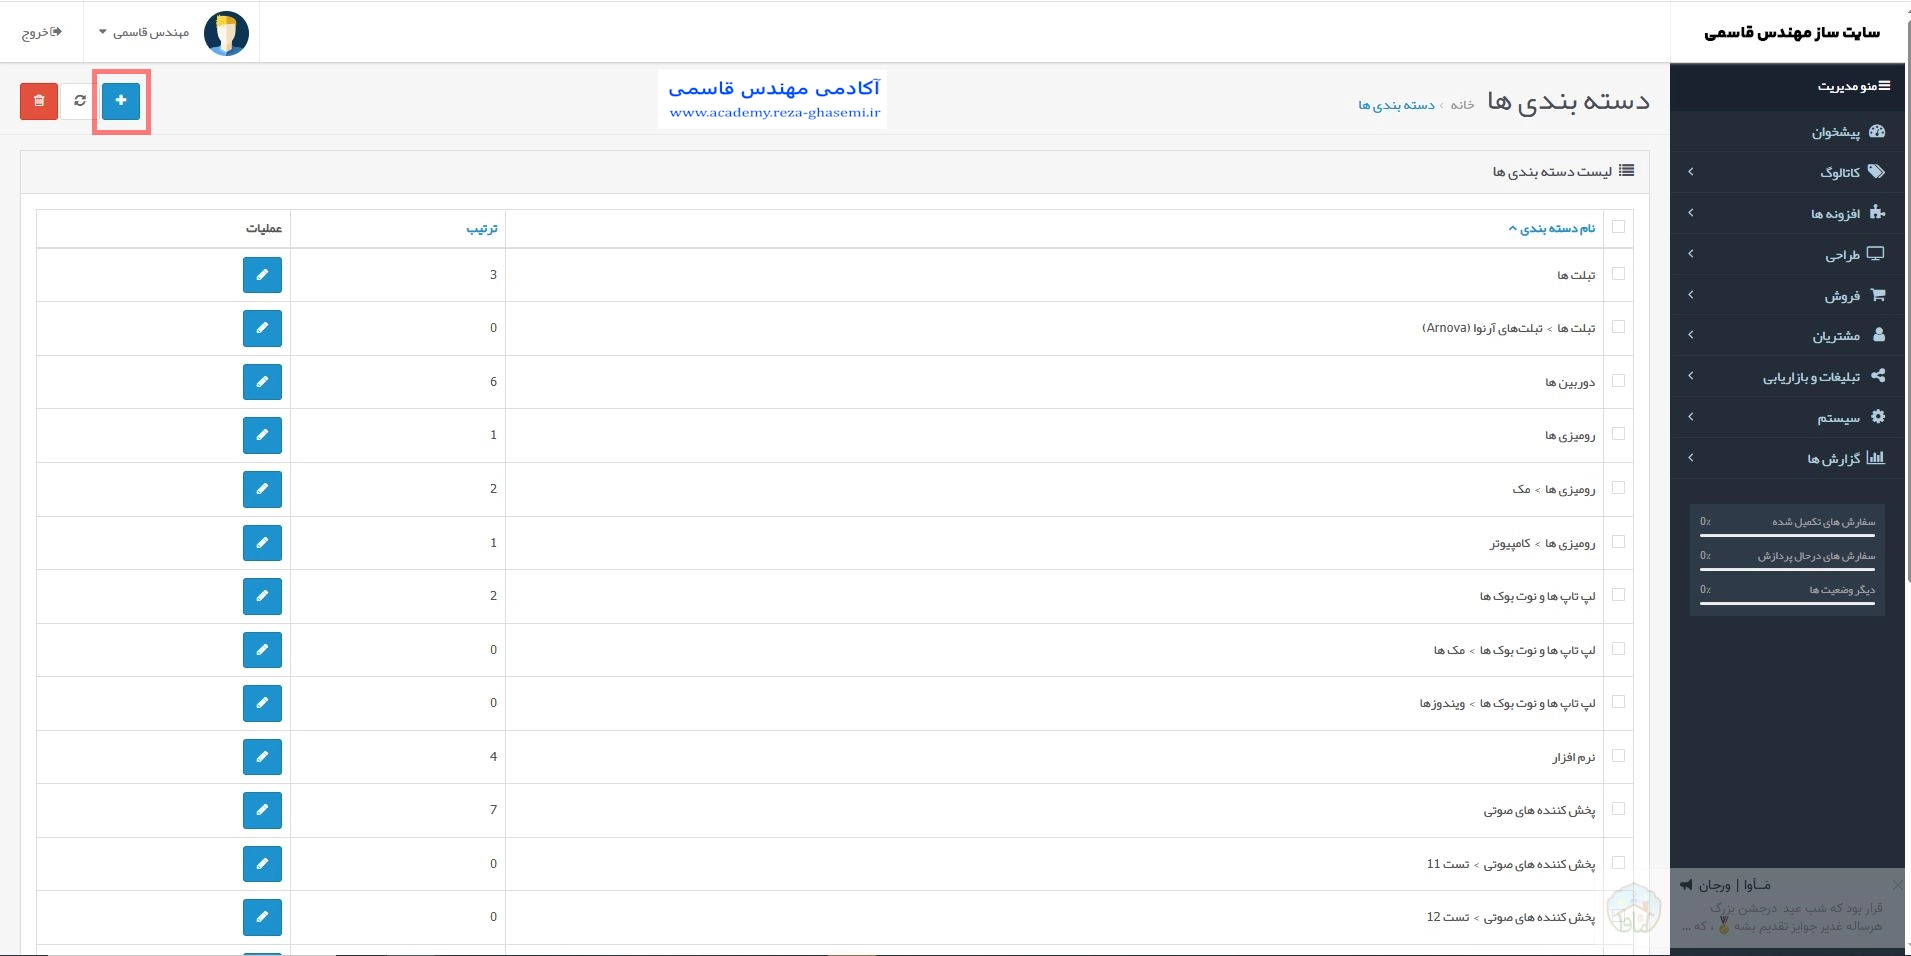Edit the رومیزی ها > کامپیوتر category
The width and height of the screenshot is (1911, 956).
[262, 543]
